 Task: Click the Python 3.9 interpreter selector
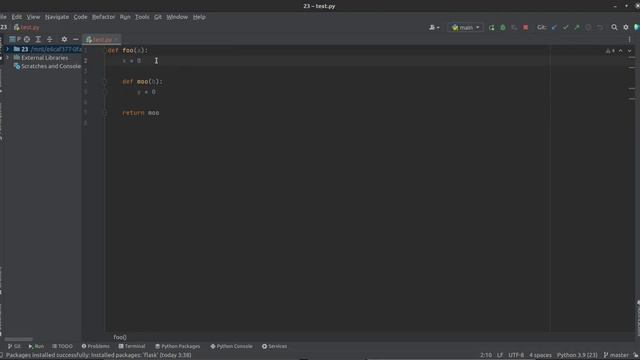[577, 355]
